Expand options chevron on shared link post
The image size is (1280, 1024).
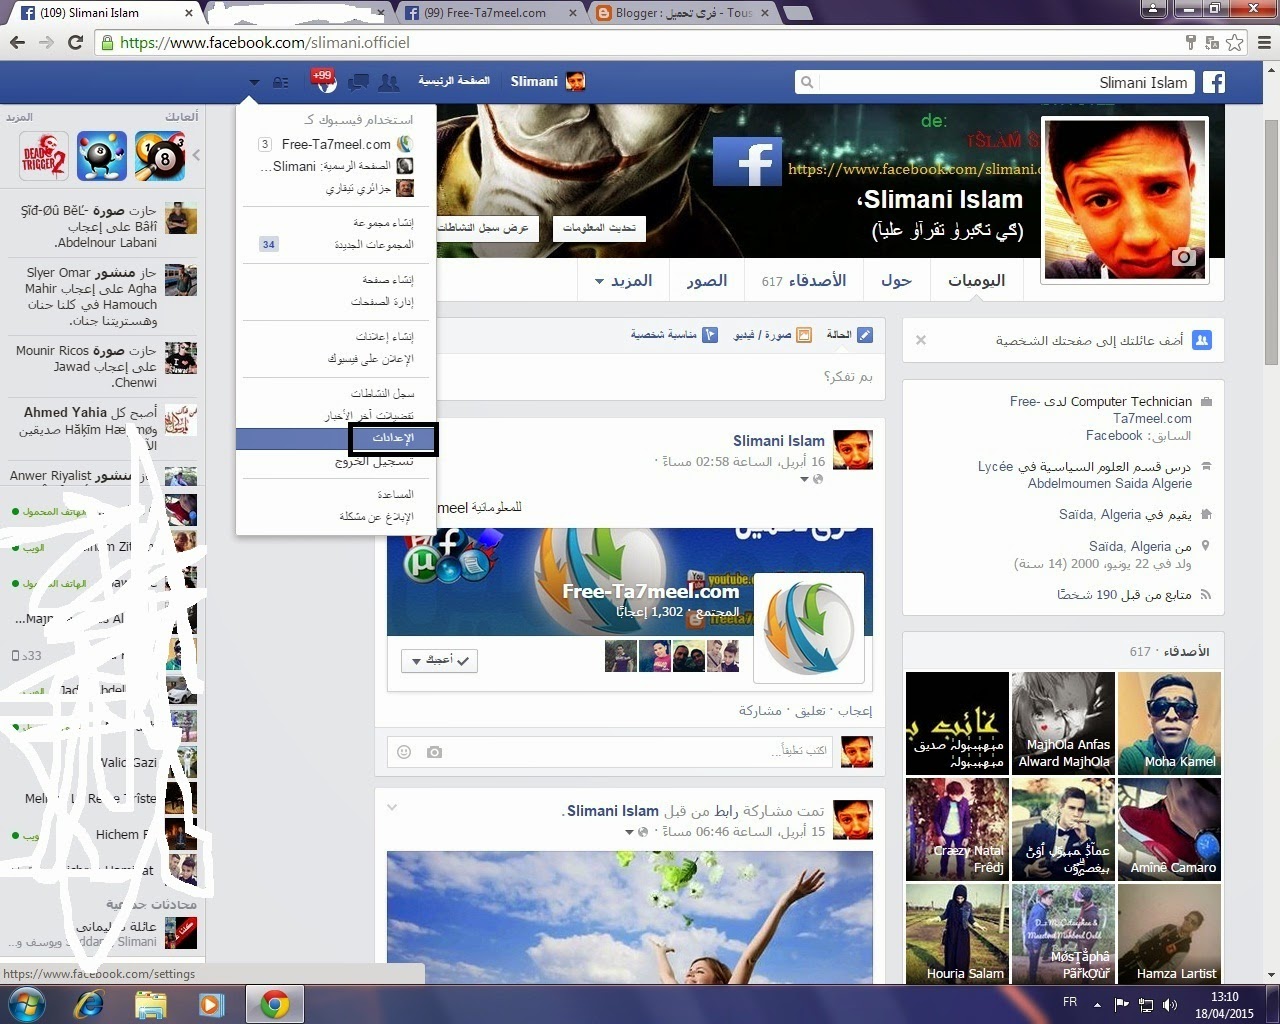(392, 806)
